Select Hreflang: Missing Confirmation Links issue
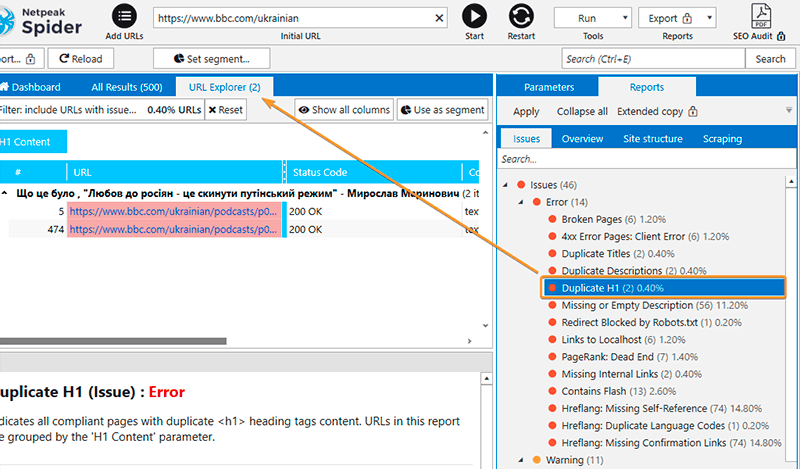The height and width of the screenshot is (469, 800). coord(664,442)
